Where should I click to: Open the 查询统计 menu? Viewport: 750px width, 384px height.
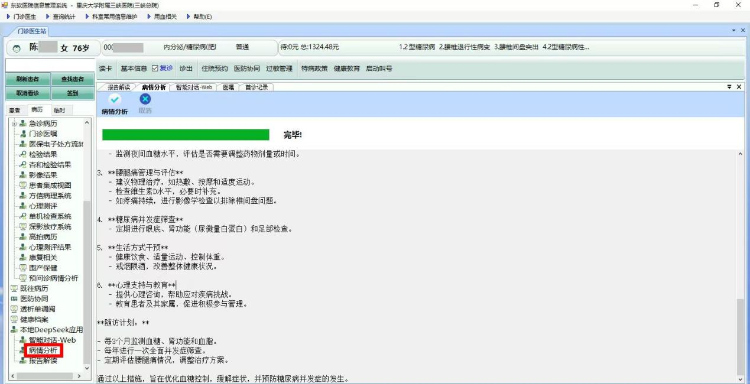61,16
